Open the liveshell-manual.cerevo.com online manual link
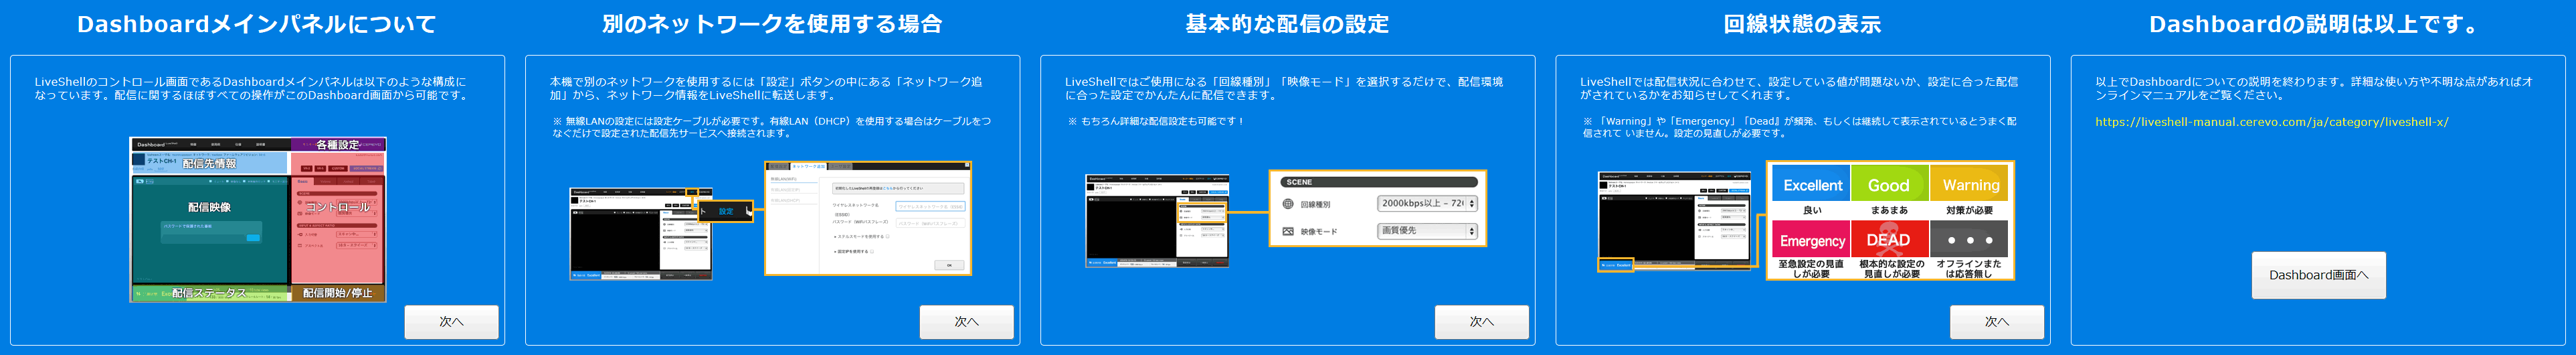2576x355 pixels. [x=2271, y=122]
